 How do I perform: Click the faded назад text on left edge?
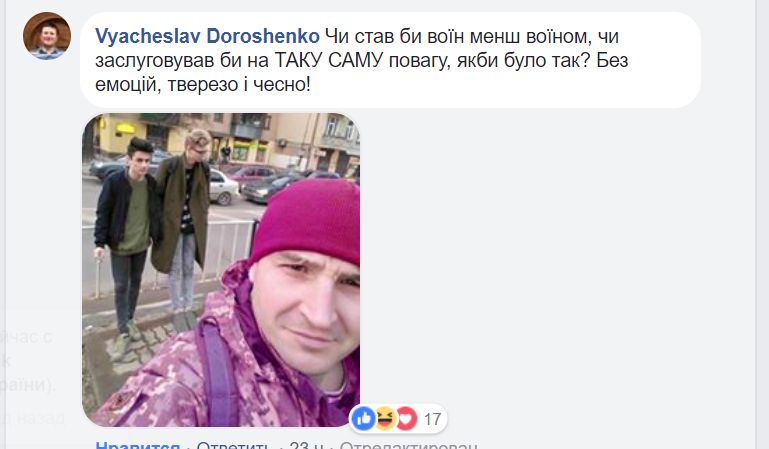39,418
